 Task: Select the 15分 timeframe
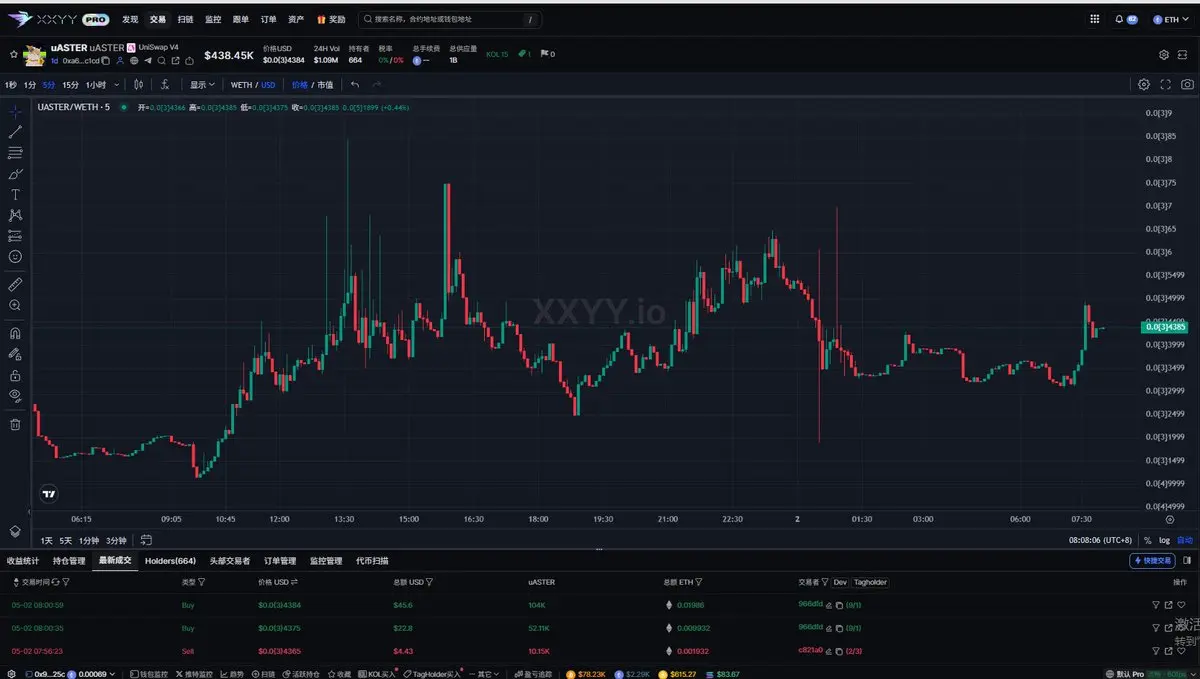[x=70, y=85]
